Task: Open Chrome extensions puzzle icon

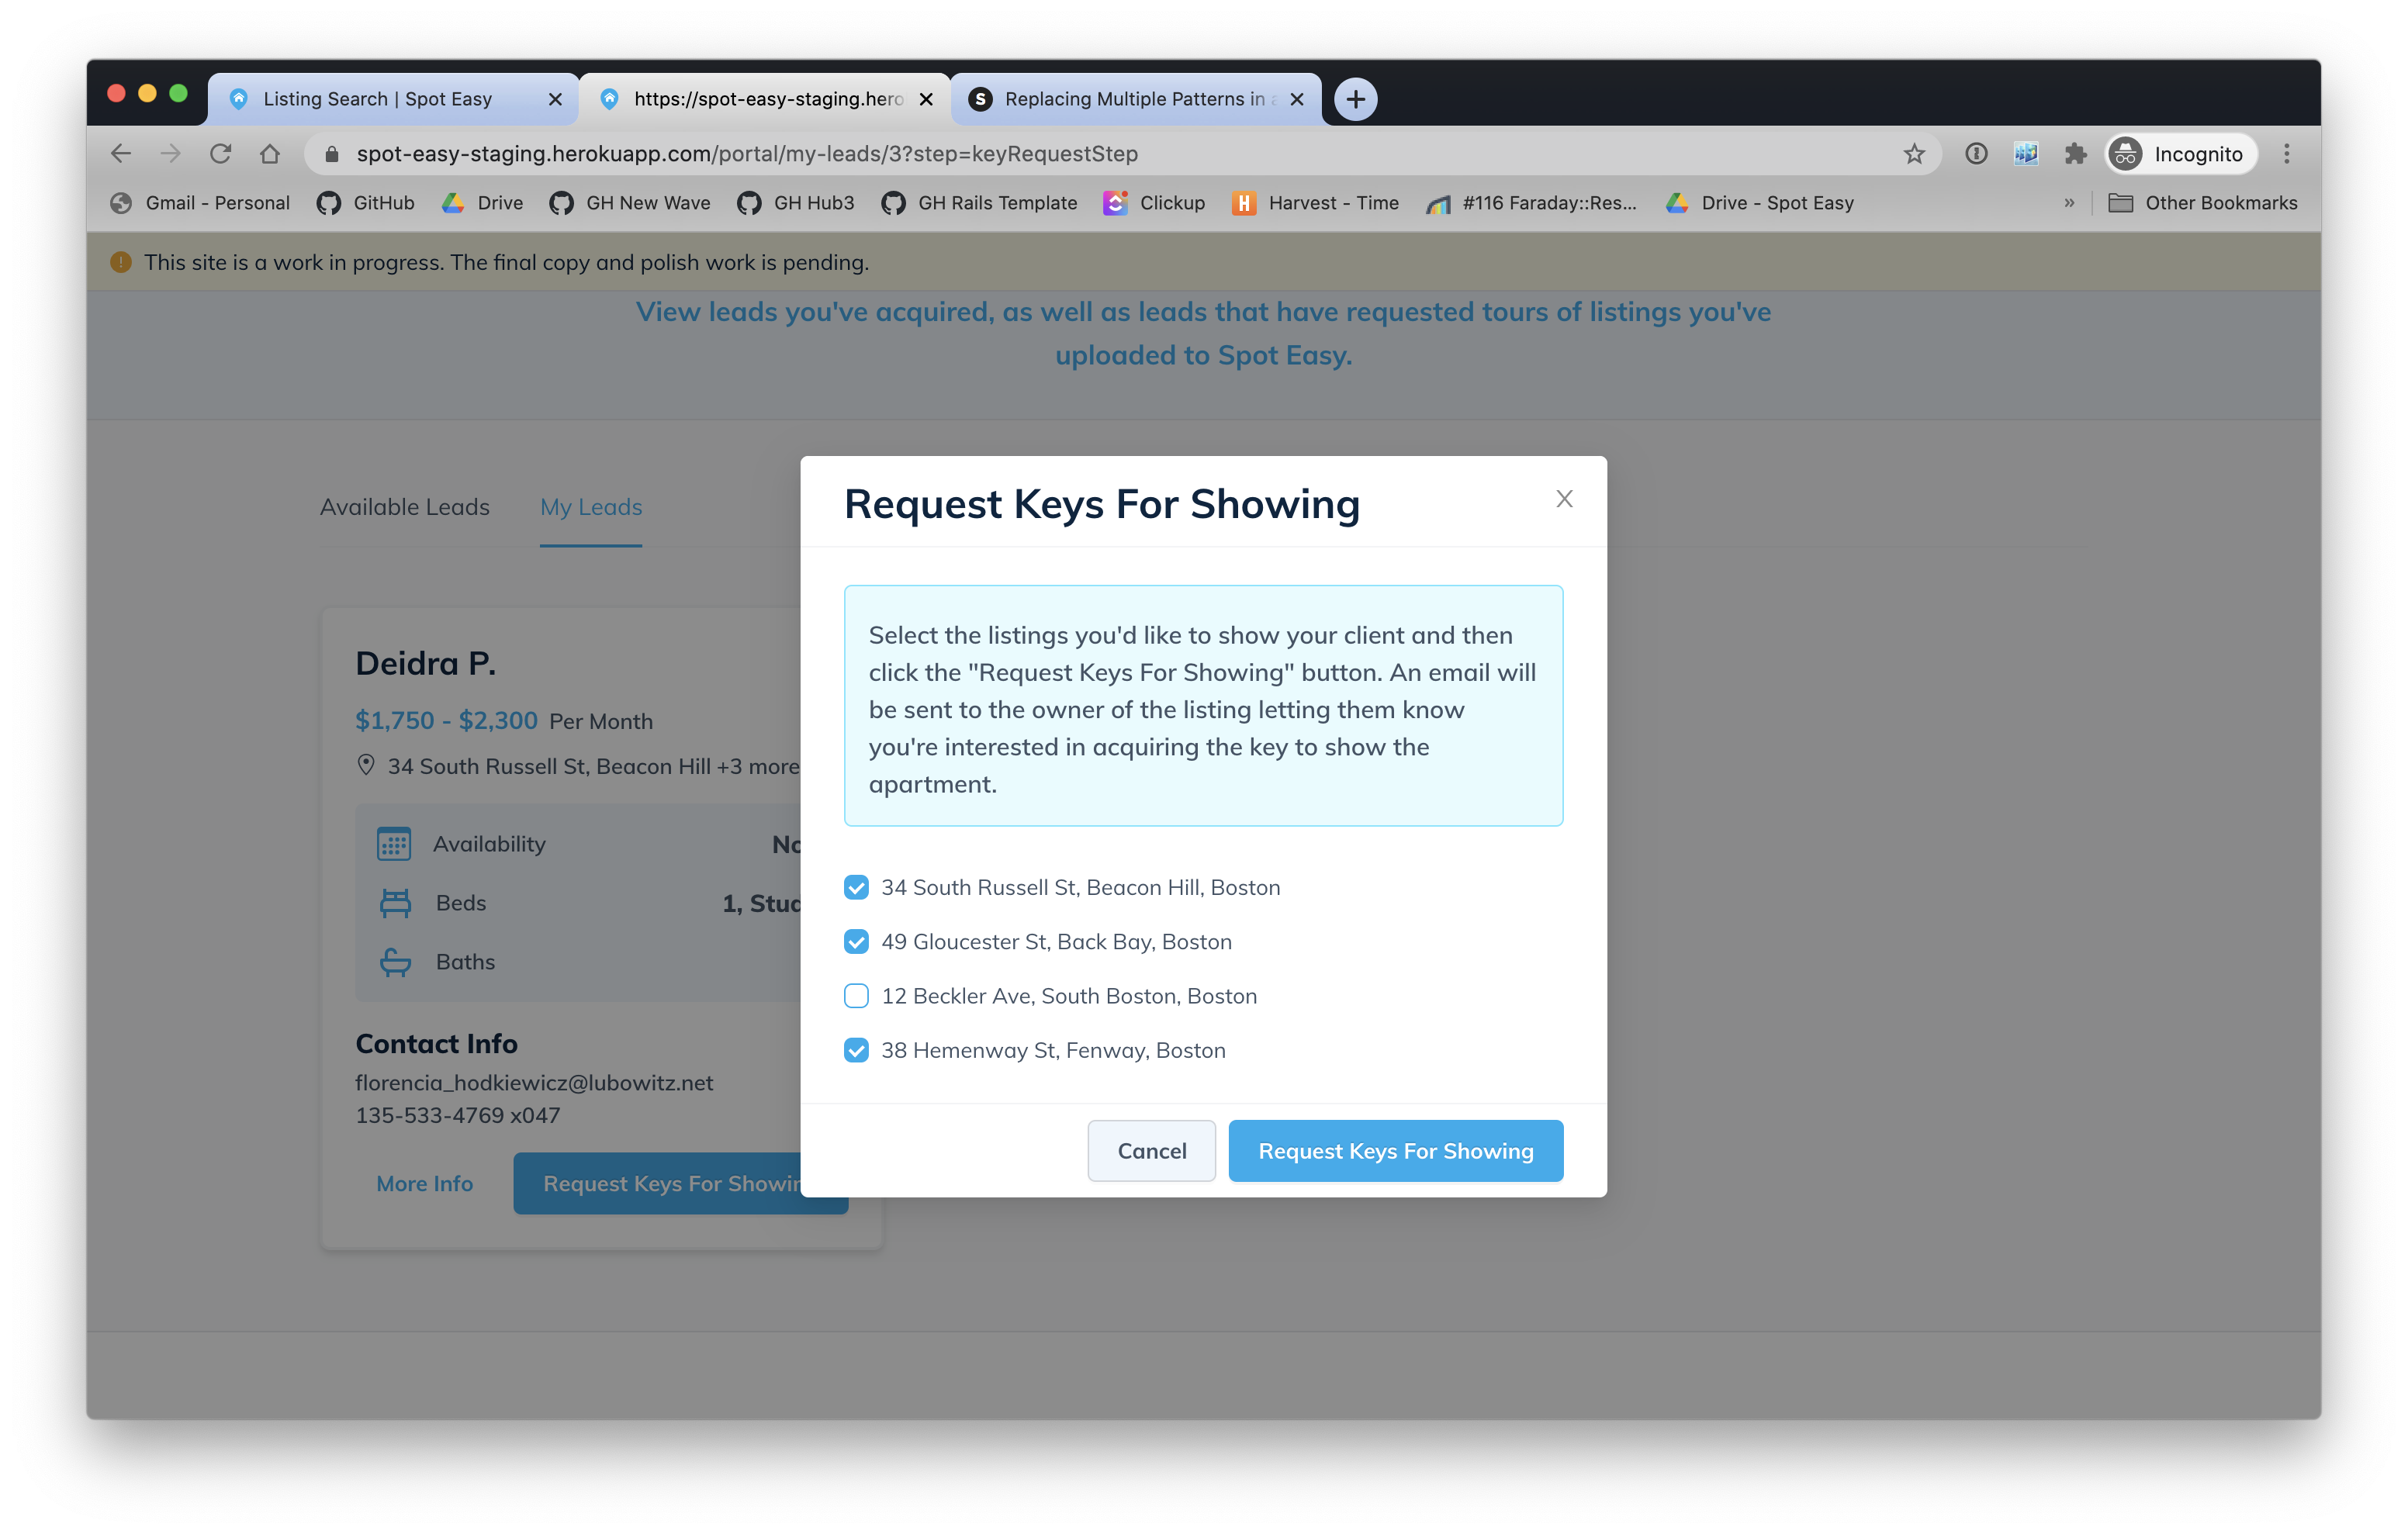Action: [x=2075, y=154]
